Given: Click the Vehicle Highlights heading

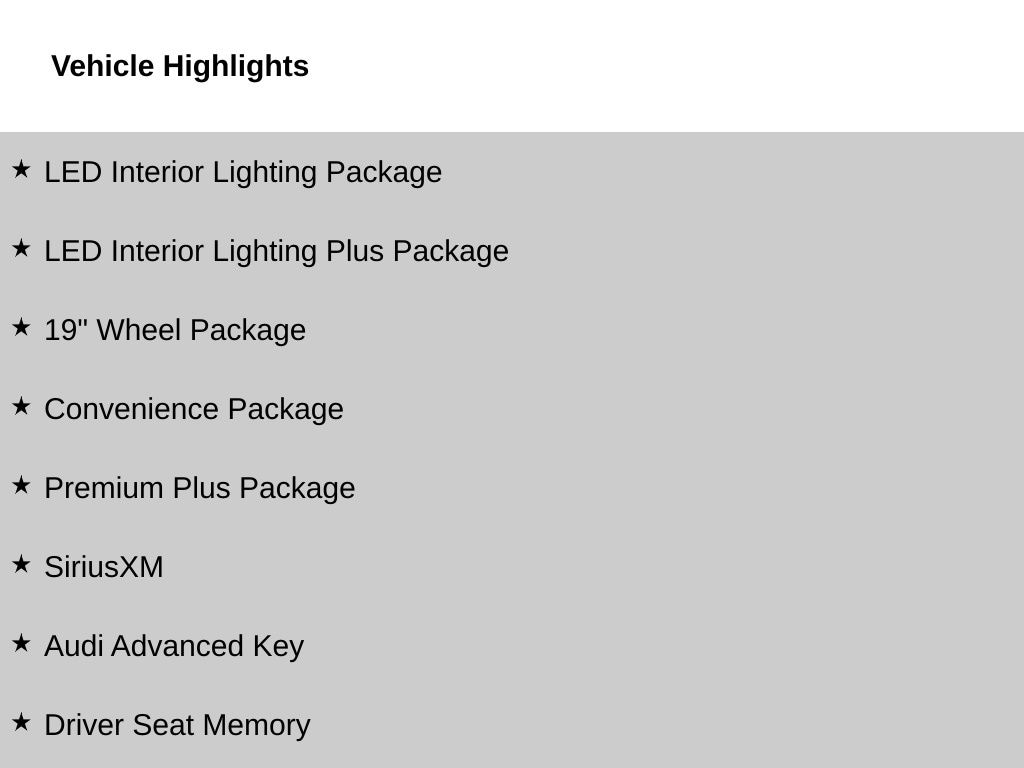Looking at the screenshot, I should [180, 66].
